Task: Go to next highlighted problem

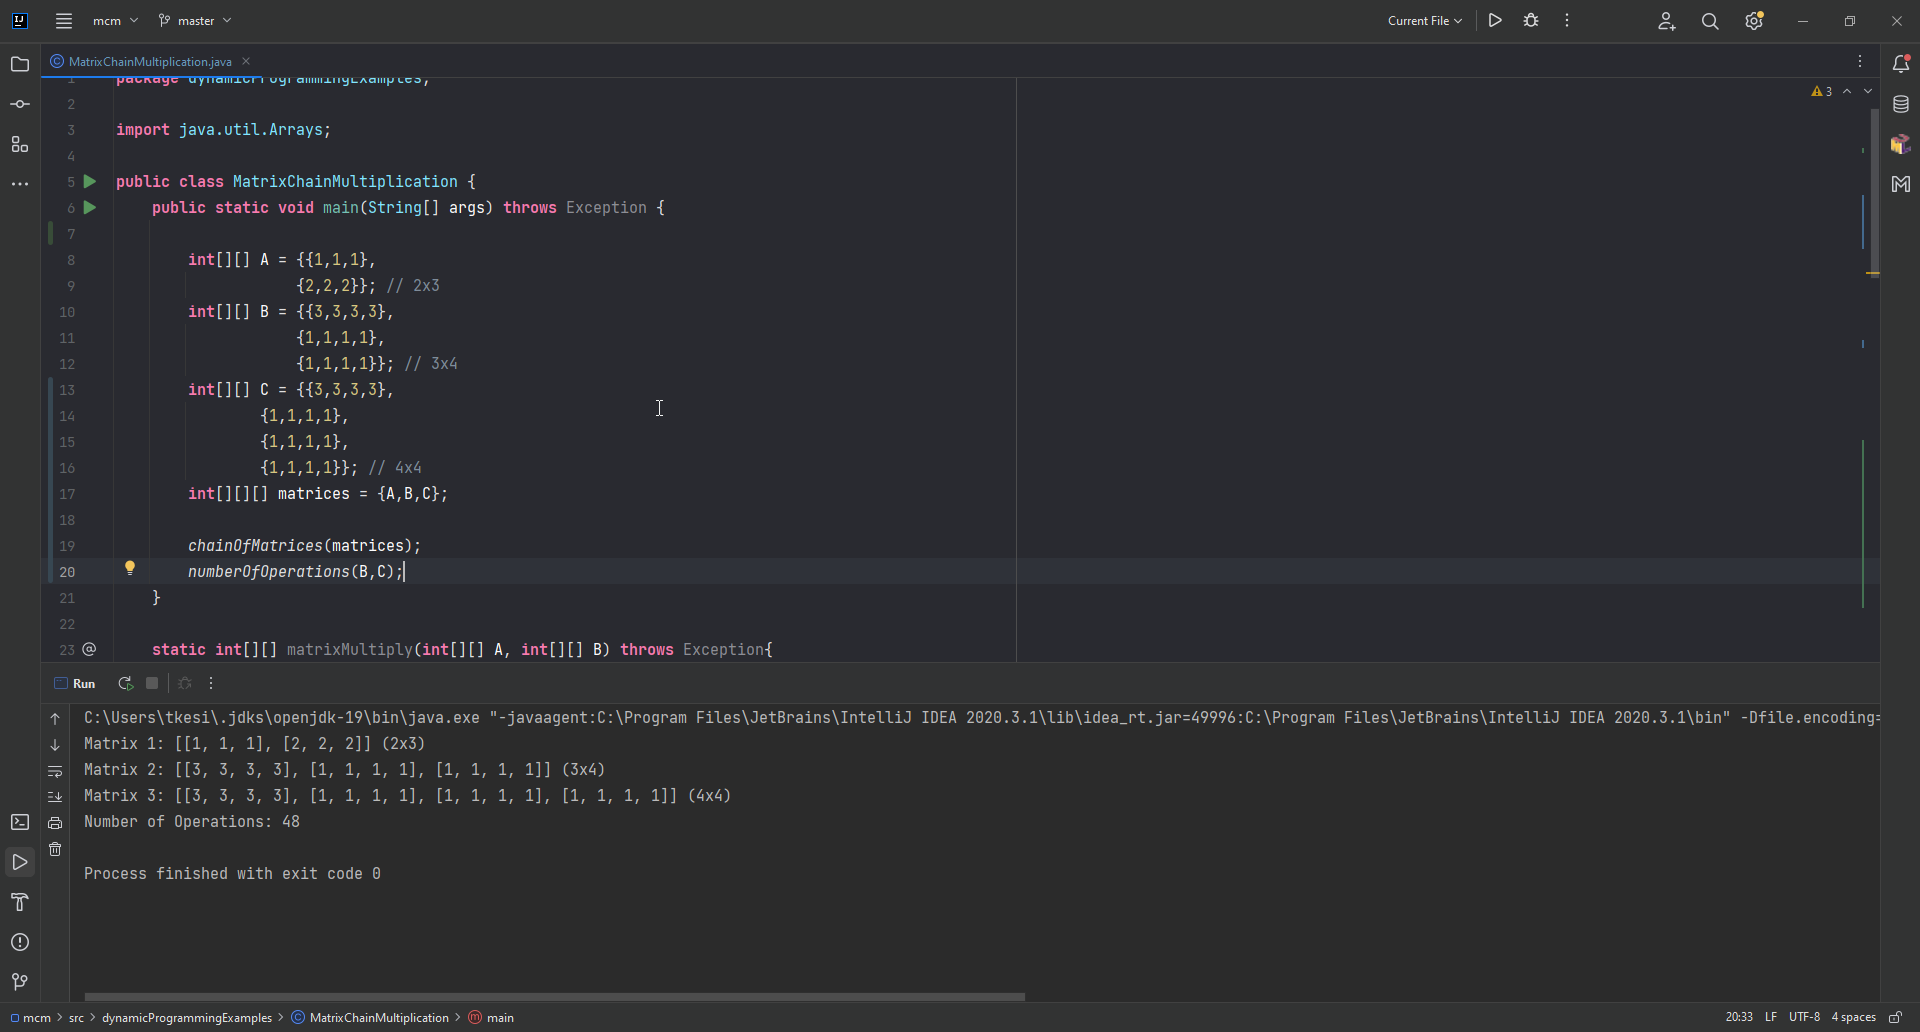Action: 1868,92
